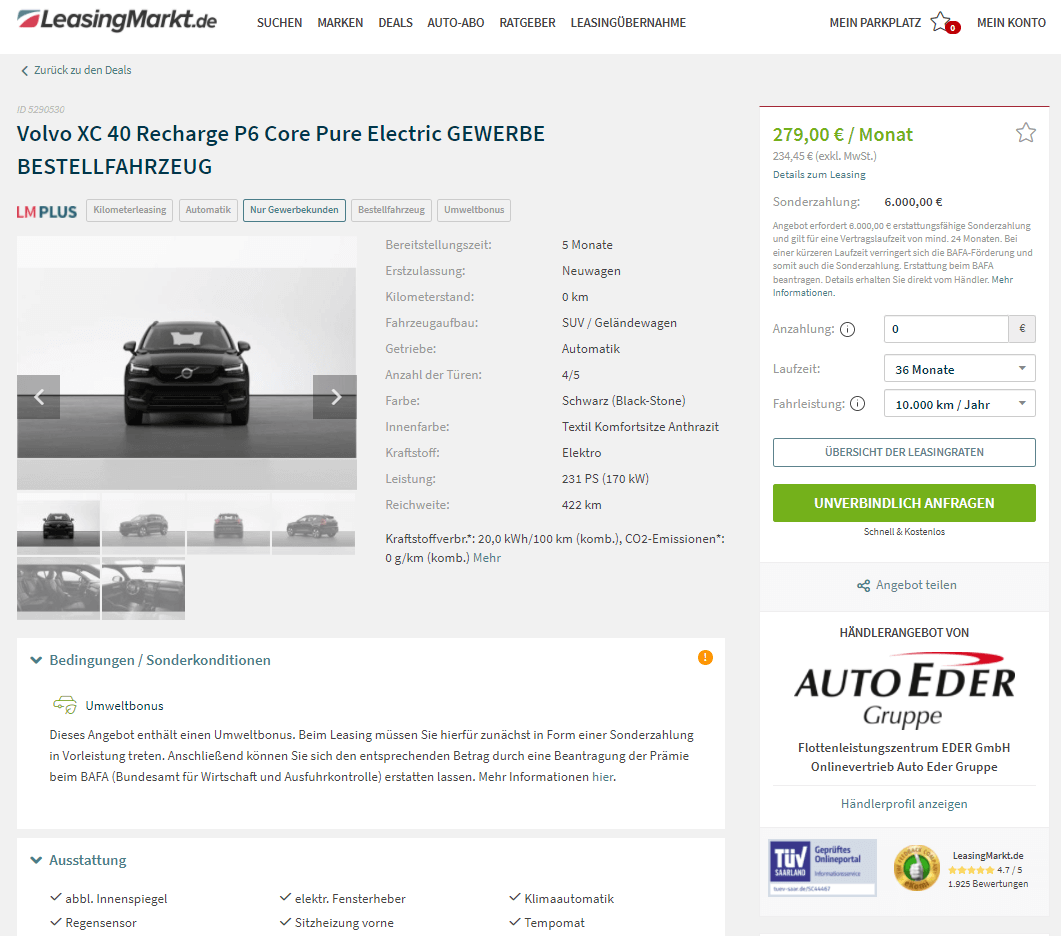This screenshot has height=936, width=1061.
Task: Select the Nur Gewerbekunden tag
Action: 294,210
